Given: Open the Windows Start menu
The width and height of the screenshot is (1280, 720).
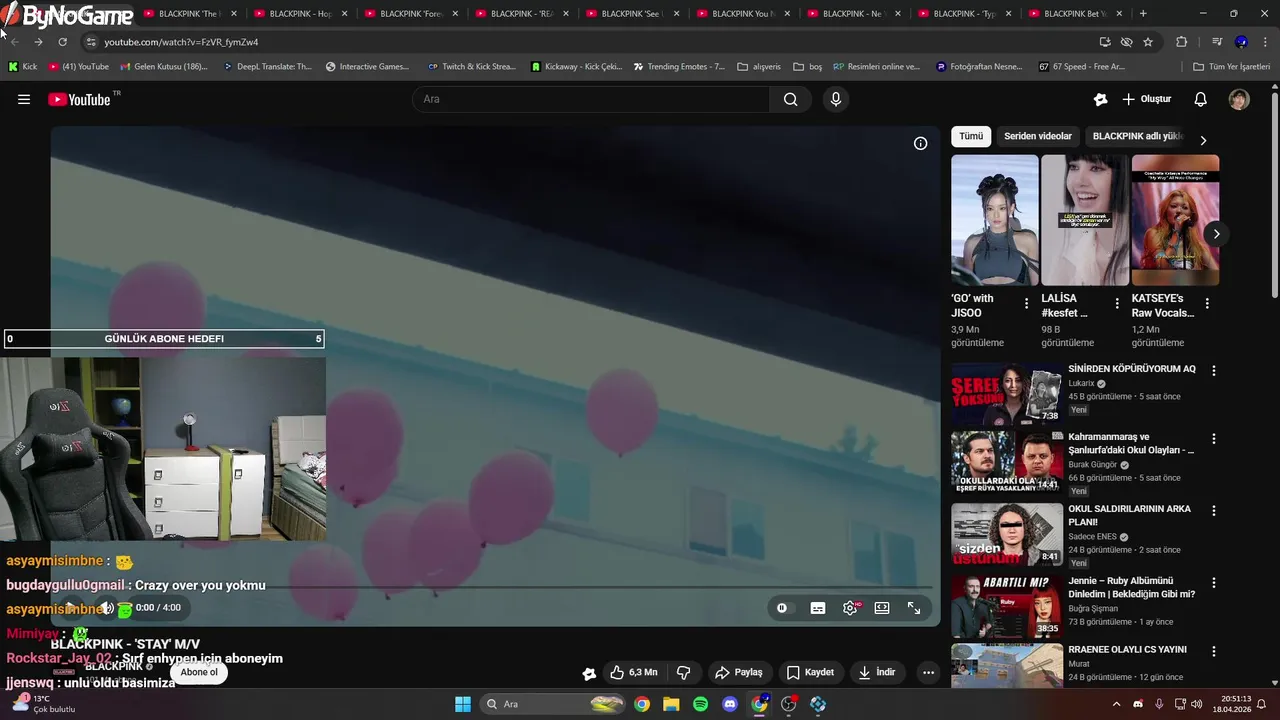Looking at the screenshot, I should point(463,704).
